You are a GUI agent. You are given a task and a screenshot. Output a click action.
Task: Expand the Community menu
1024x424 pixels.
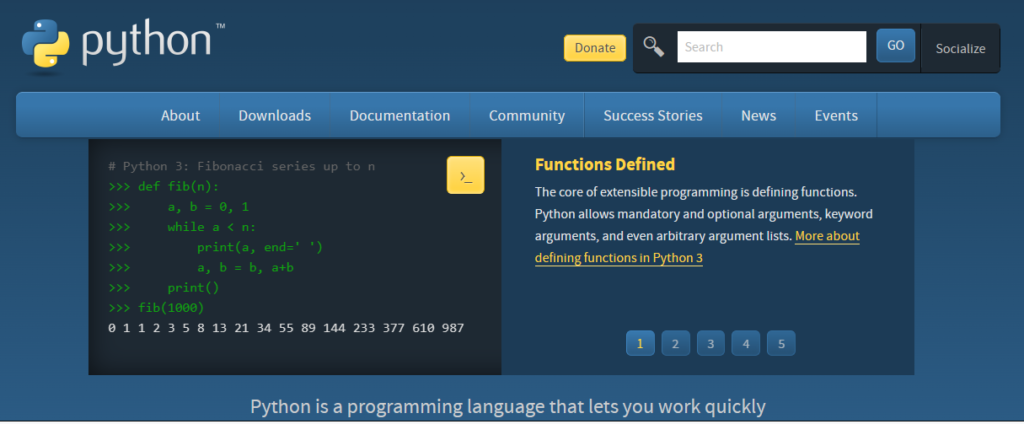[526, 115]
